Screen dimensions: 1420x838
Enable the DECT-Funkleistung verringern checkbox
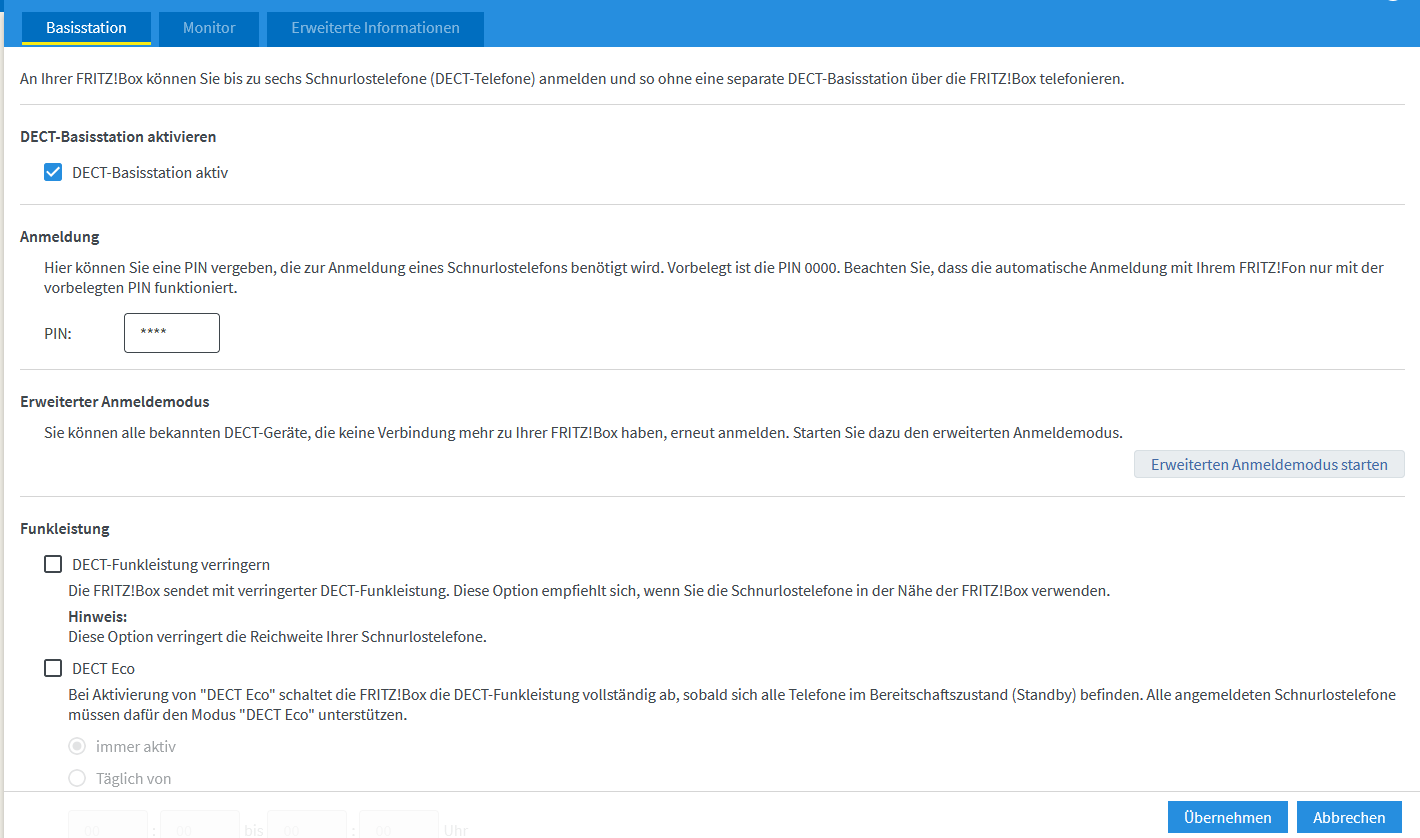[53, 565]
